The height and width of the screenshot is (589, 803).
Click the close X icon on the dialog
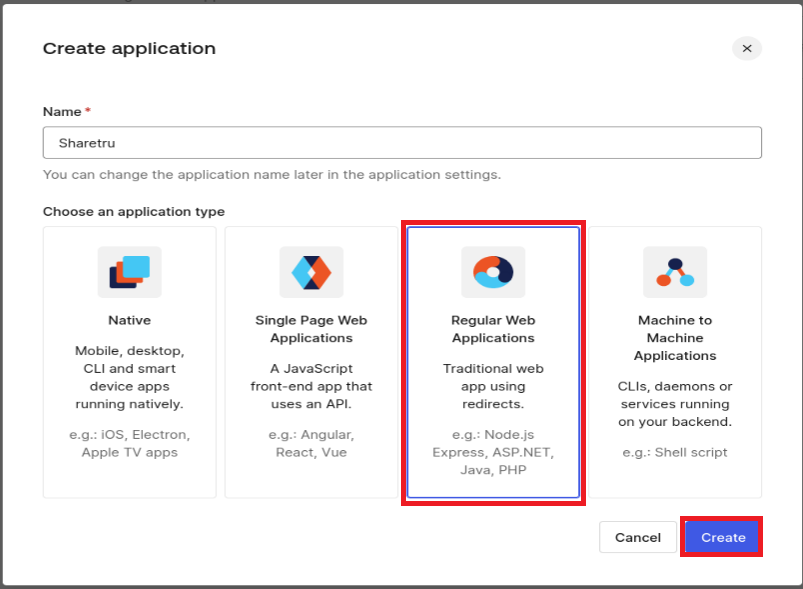(746, 48)
